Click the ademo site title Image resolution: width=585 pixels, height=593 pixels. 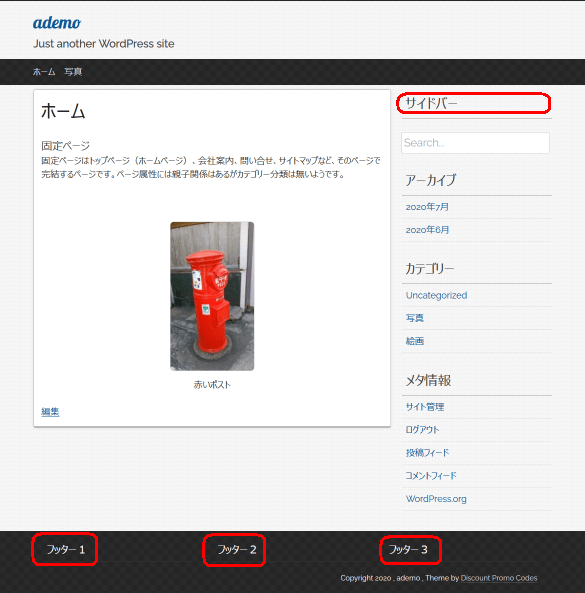pyautogui.click(x=57, y=23)
